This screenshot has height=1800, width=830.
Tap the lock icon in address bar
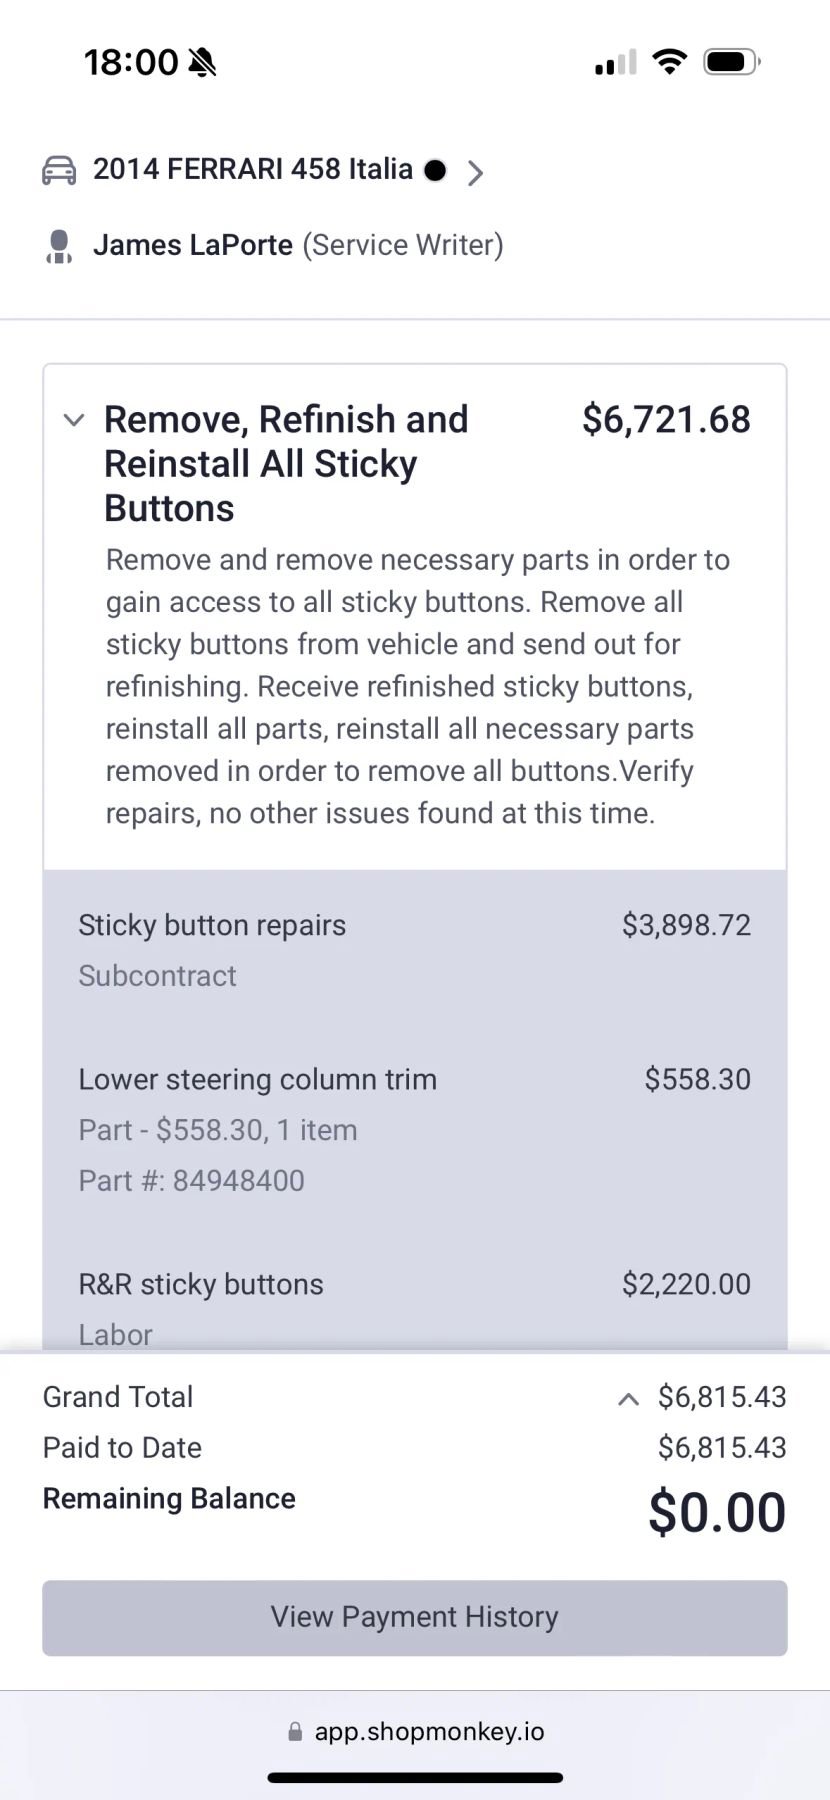point(295,1732)
